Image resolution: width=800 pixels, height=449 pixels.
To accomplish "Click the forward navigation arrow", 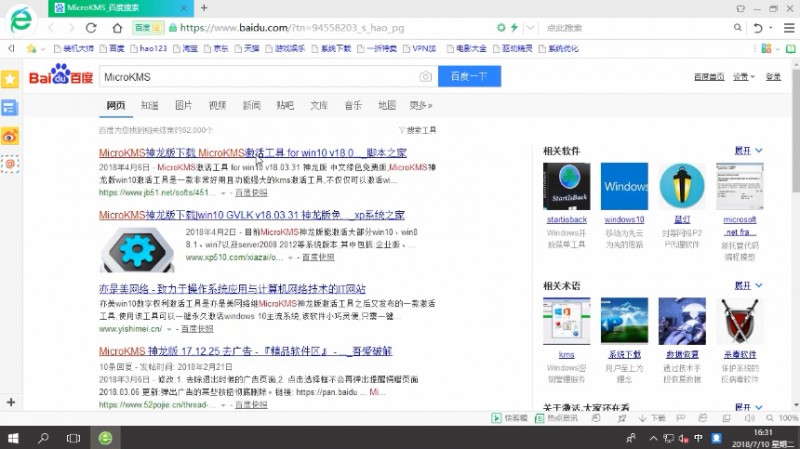I will [x=71, y=28].
